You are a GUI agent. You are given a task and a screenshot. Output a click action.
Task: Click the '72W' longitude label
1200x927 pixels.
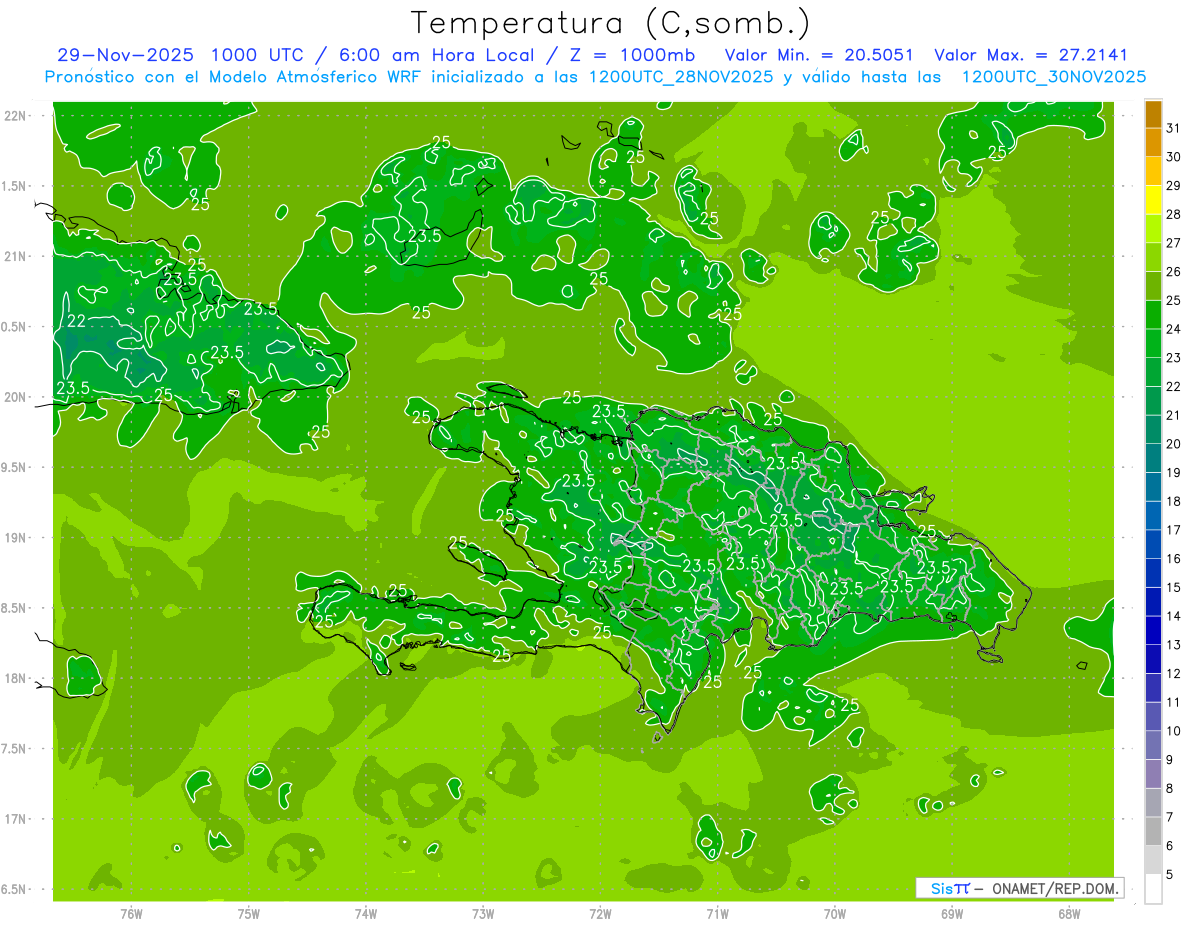600,914
